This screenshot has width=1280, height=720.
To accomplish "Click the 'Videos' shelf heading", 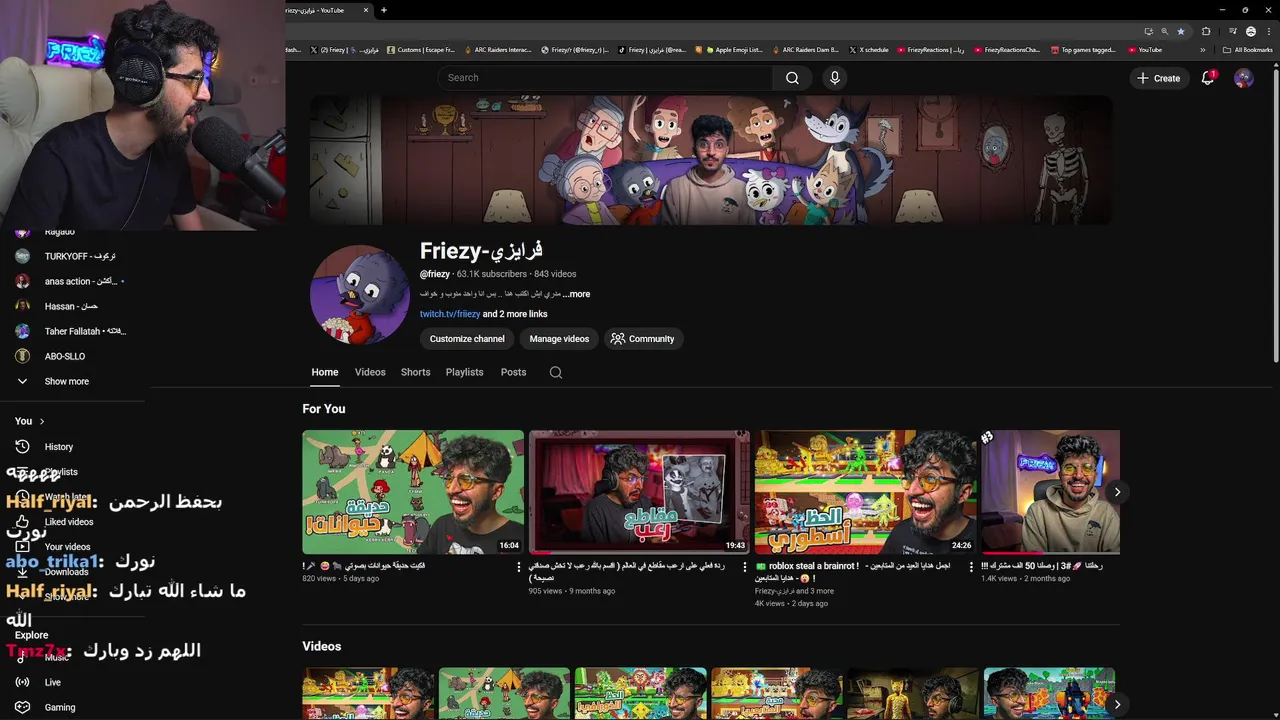I will click(322, 647).
